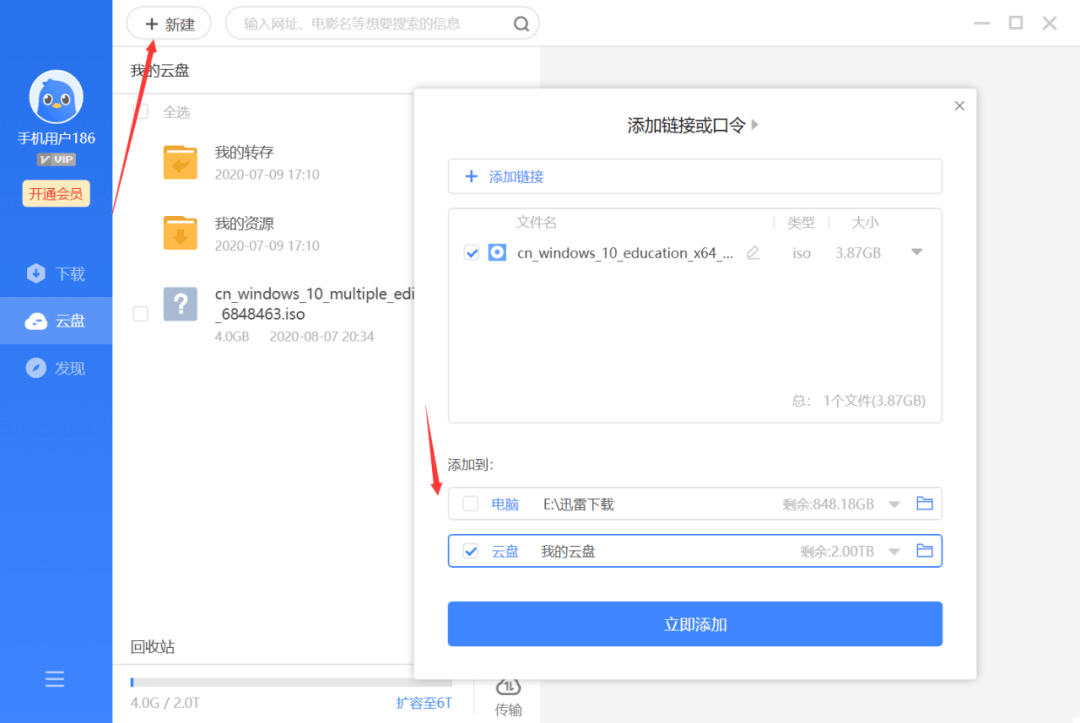Click the magnifier icon in the search bar

click(x=521, y=23)
